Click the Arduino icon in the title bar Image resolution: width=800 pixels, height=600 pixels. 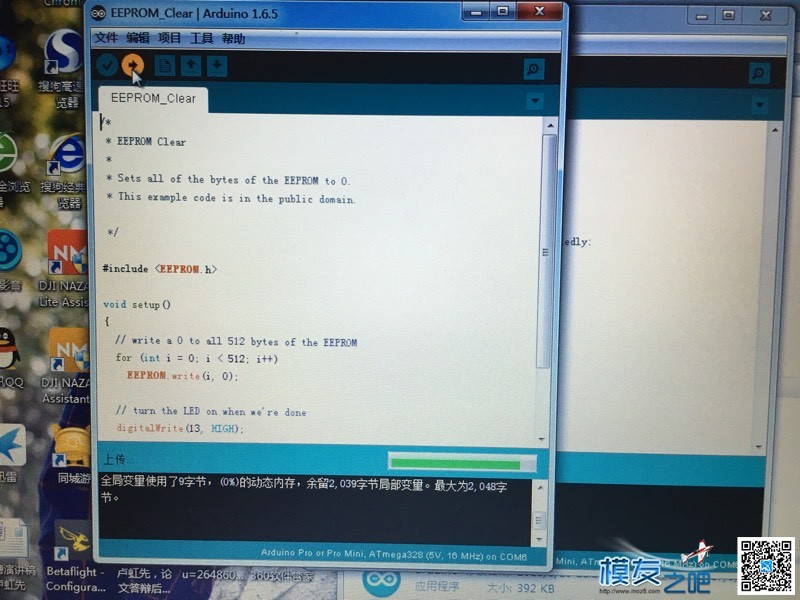point(99,13)
